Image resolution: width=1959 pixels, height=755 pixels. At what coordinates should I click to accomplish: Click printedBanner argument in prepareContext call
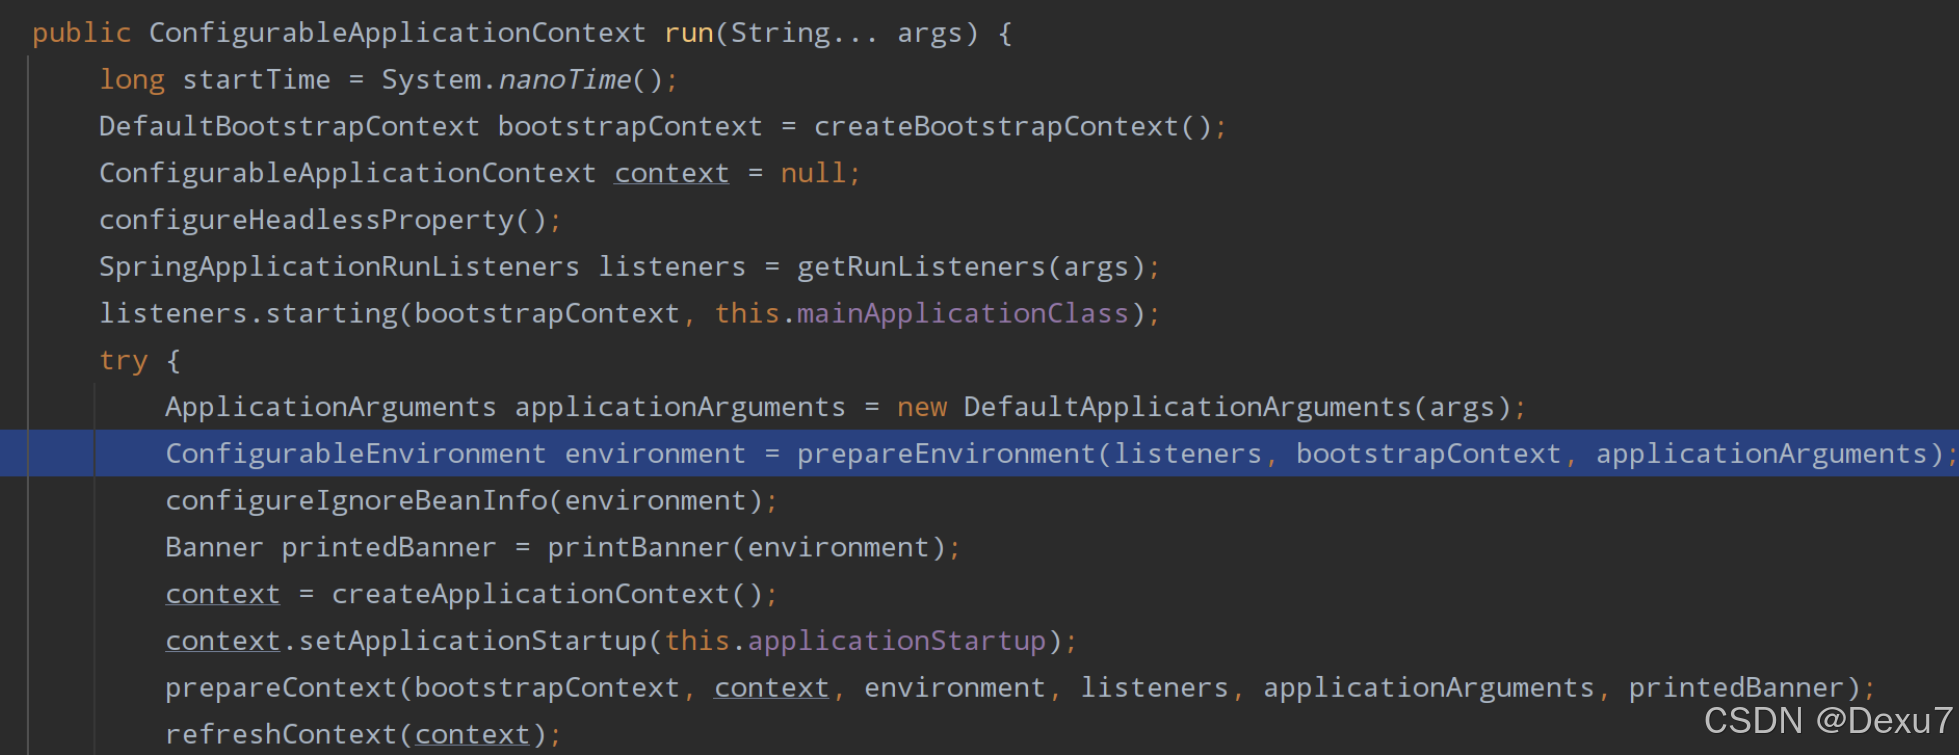[1735, 688]
